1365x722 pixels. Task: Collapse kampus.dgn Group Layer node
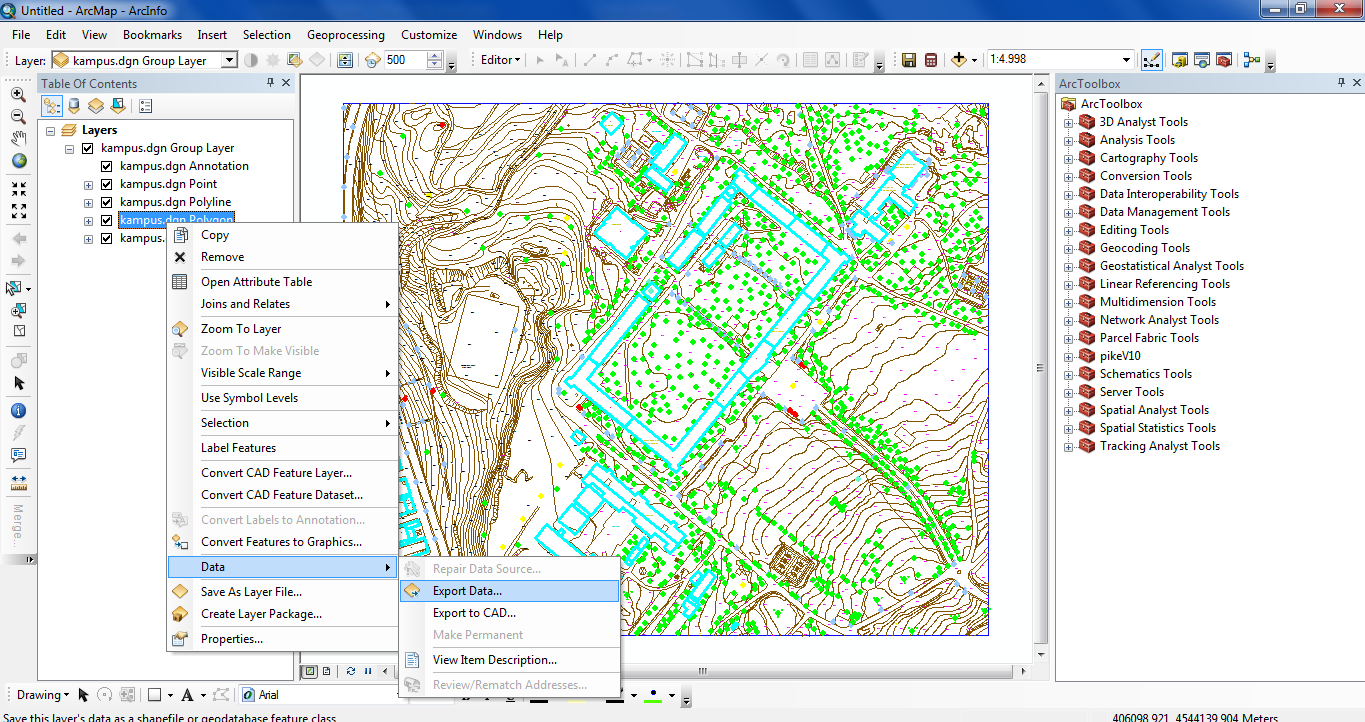click(69, 148)
